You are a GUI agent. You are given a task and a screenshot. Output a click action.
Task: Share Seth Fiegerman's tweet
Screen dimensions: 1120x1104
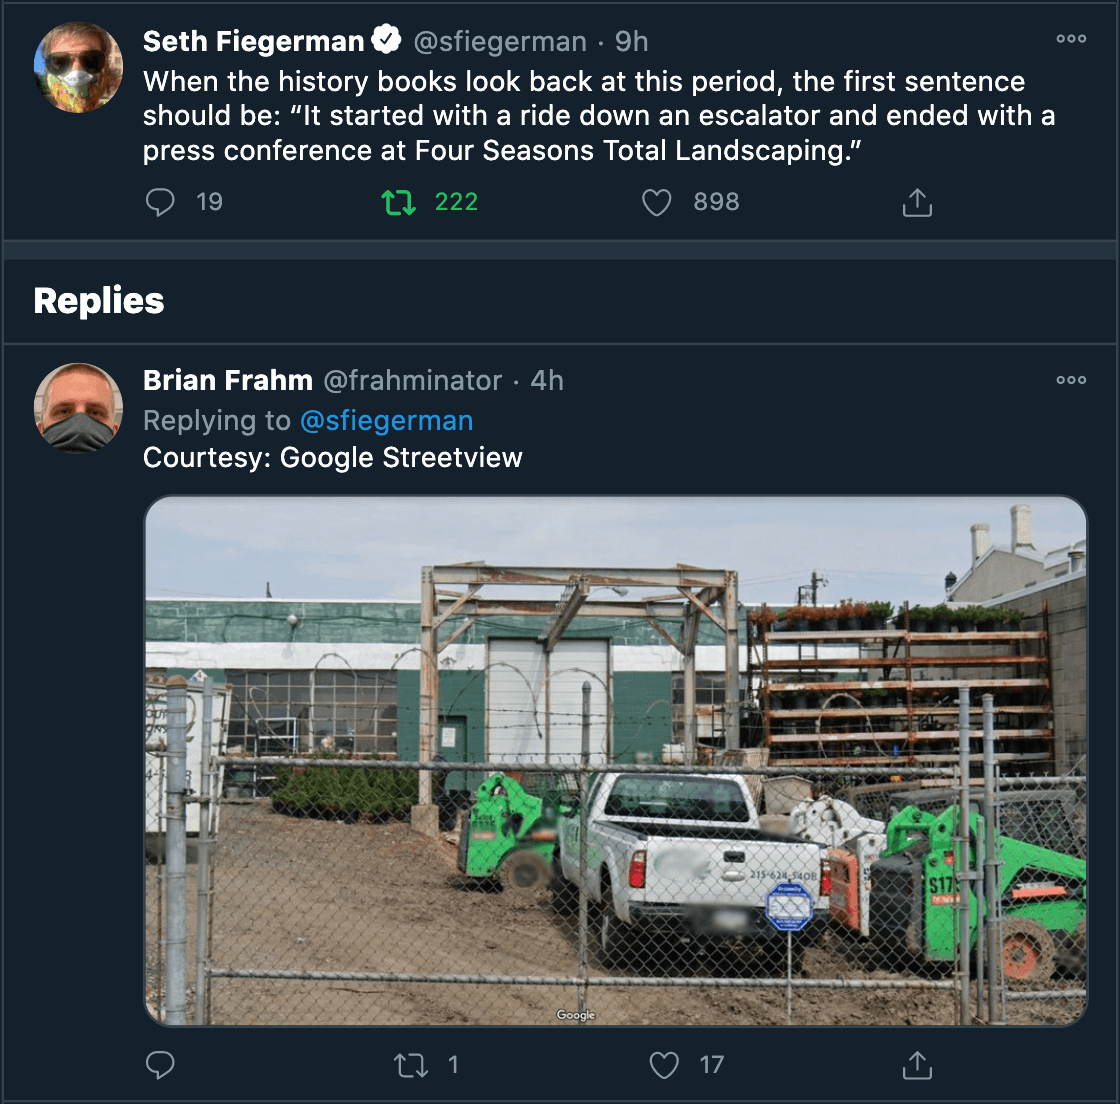click(x=917, y=203)
